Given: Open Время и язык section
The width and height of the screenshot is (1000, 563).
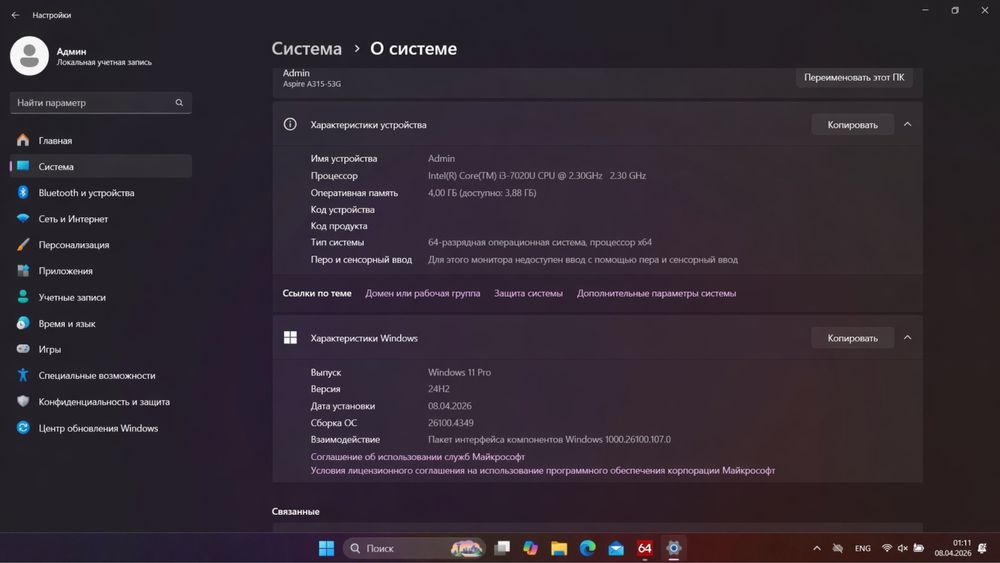Looking at the screenshot, I should (101, 323).
